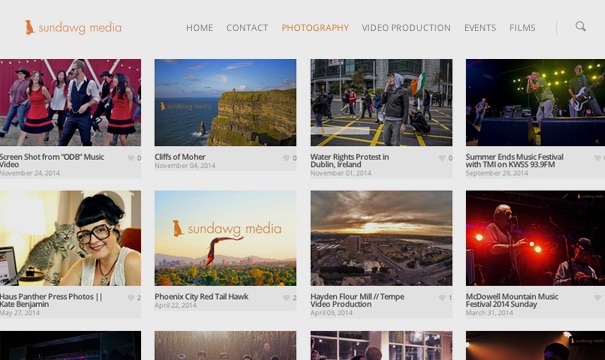Like the McDowell Mountain Music Festival post
The width and height of the screenshot is (605, 360).
coord(598,297)
